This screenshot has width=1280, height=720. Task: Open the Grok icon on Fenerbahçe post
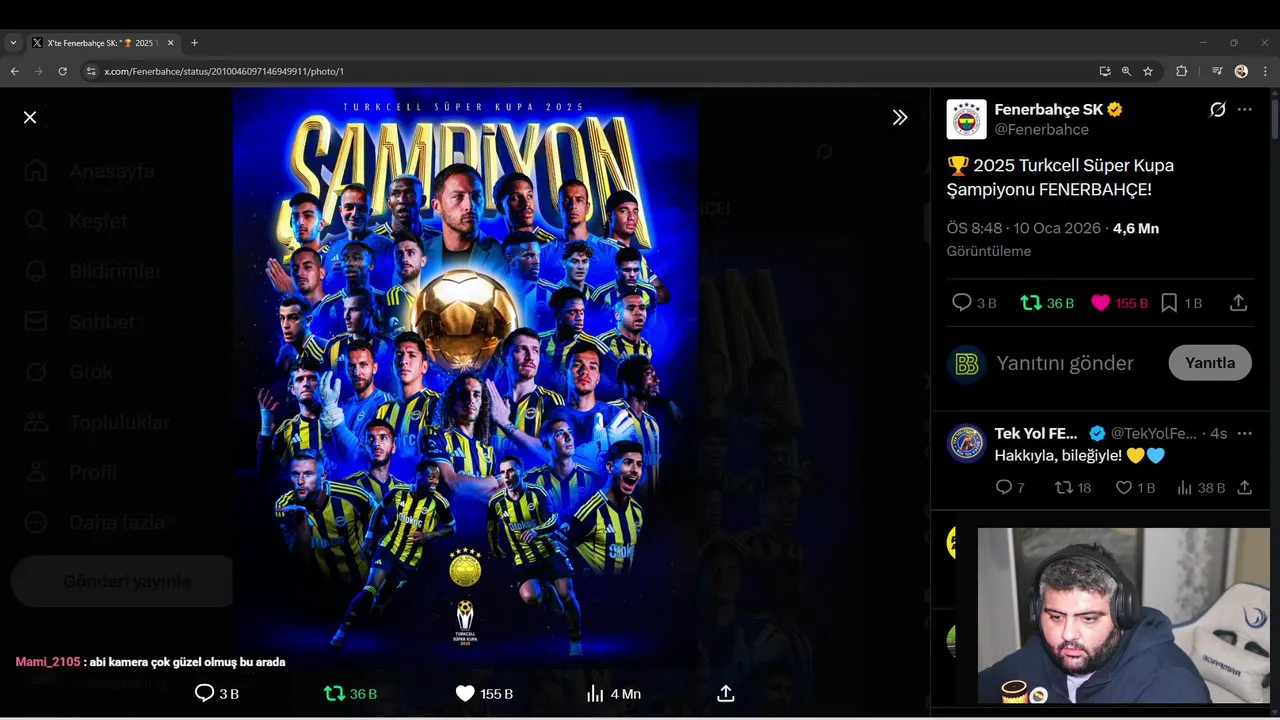pyautogui.click(x=1218, y=109)
